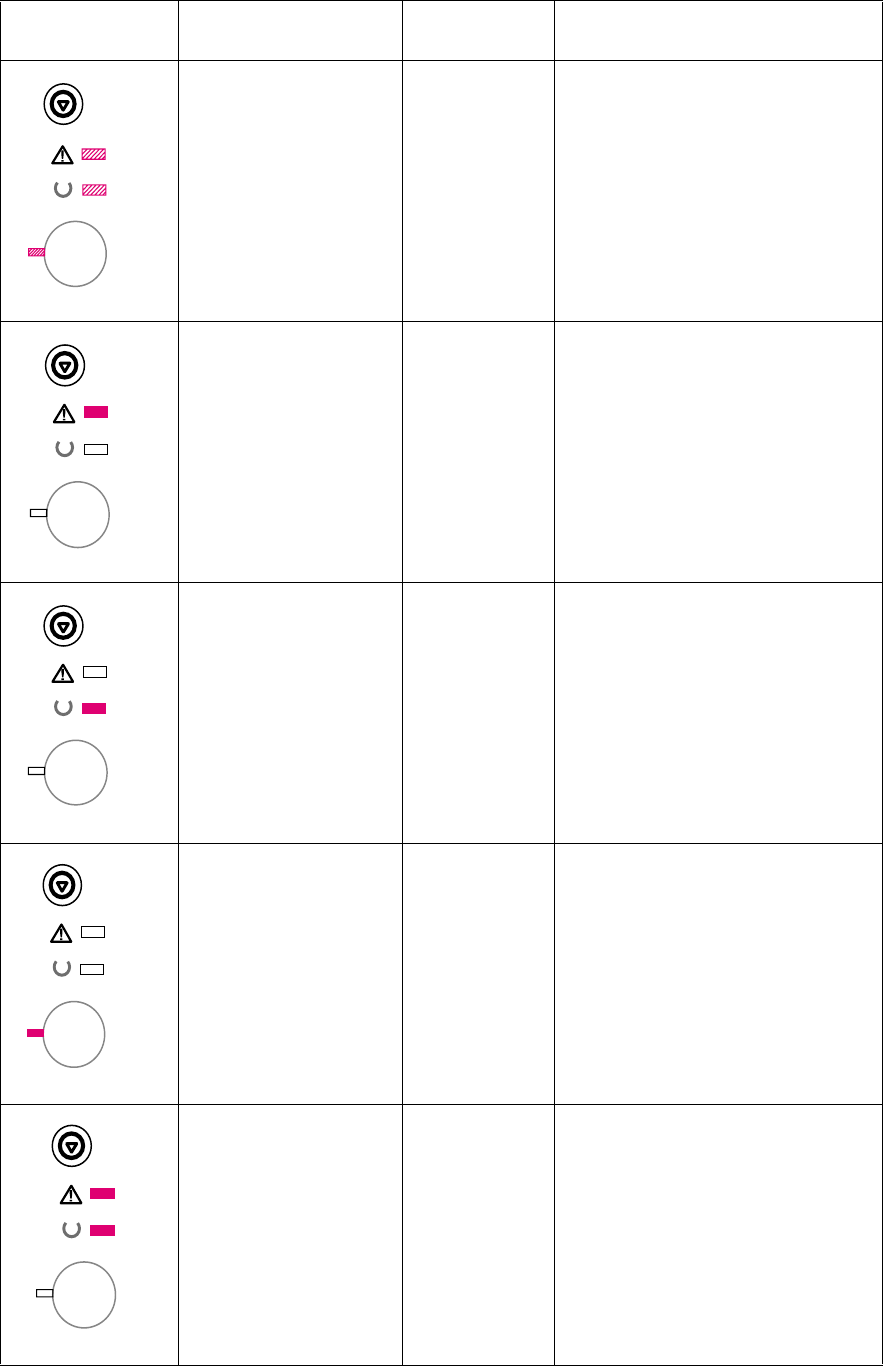883x1366 pixels.
Task: Click the Attention triangle icon in the last row
Action: coord(71,1193)
